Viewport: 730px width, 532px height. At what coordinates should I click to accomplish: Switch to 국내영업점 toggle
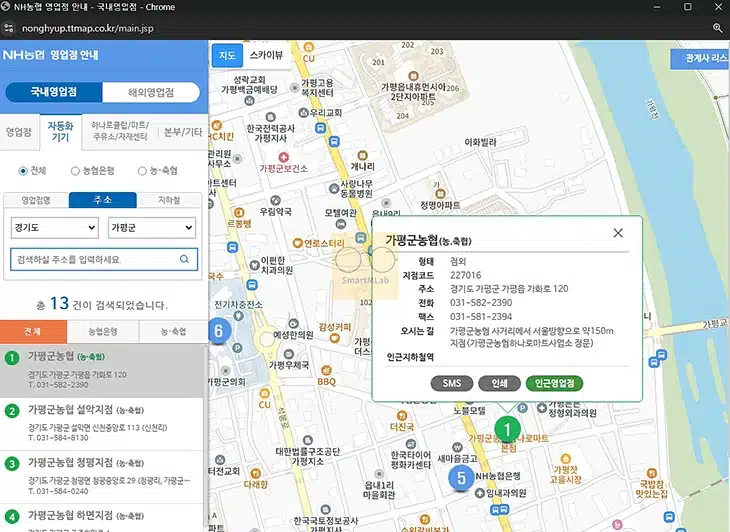click(x=54, y=92)
